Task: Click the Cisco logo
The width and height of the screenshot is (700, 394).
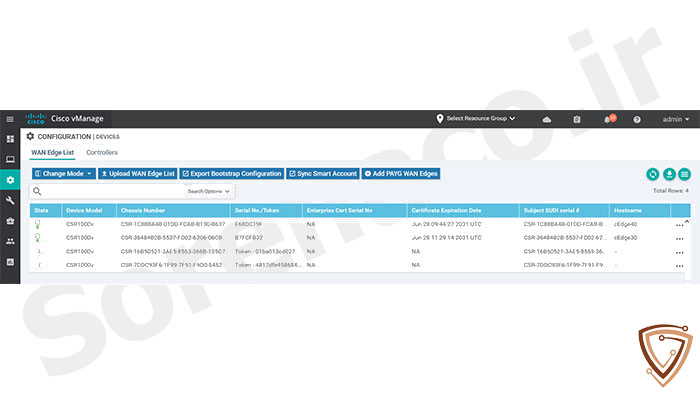Action: pyautogui.click(x=36, y=119)
